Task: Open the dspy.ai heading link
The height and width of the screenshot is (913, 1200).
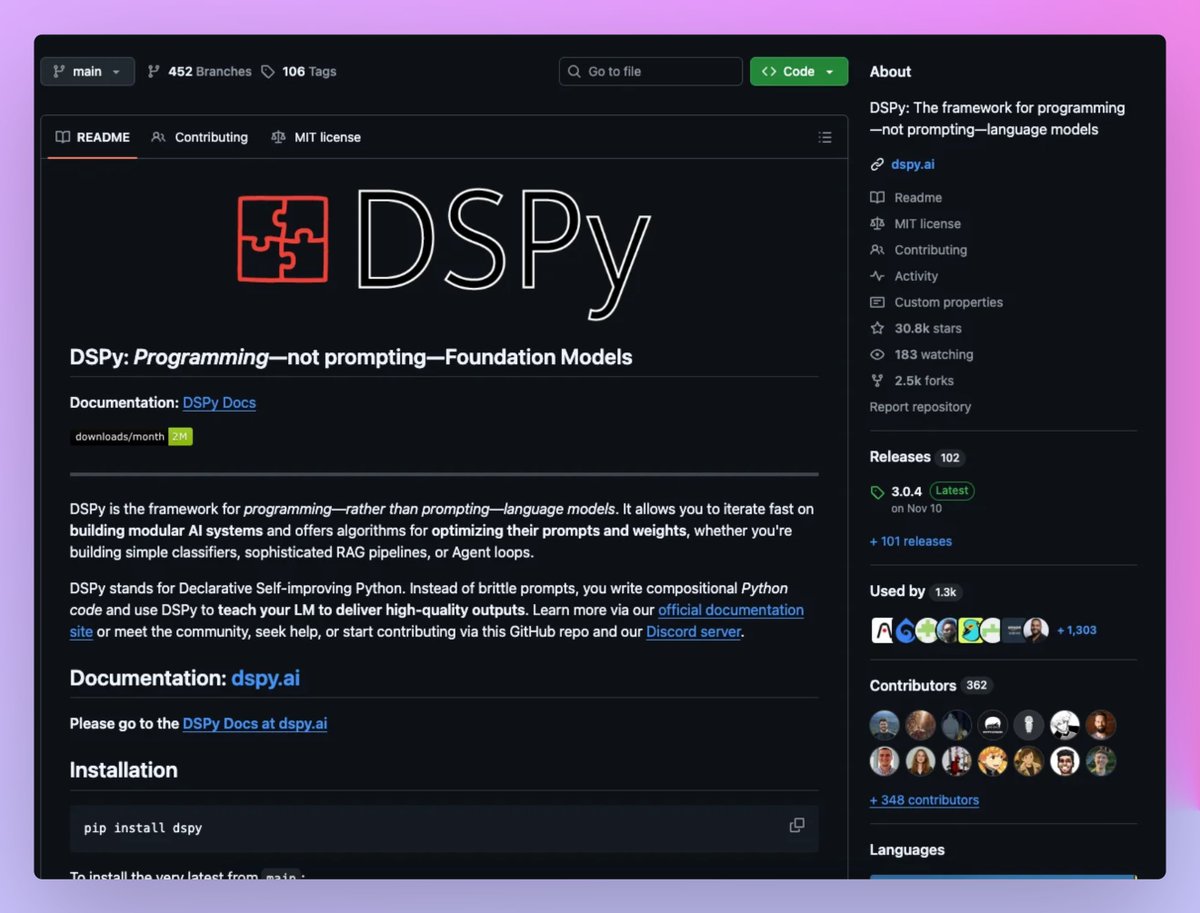Action: click(265, 678)
